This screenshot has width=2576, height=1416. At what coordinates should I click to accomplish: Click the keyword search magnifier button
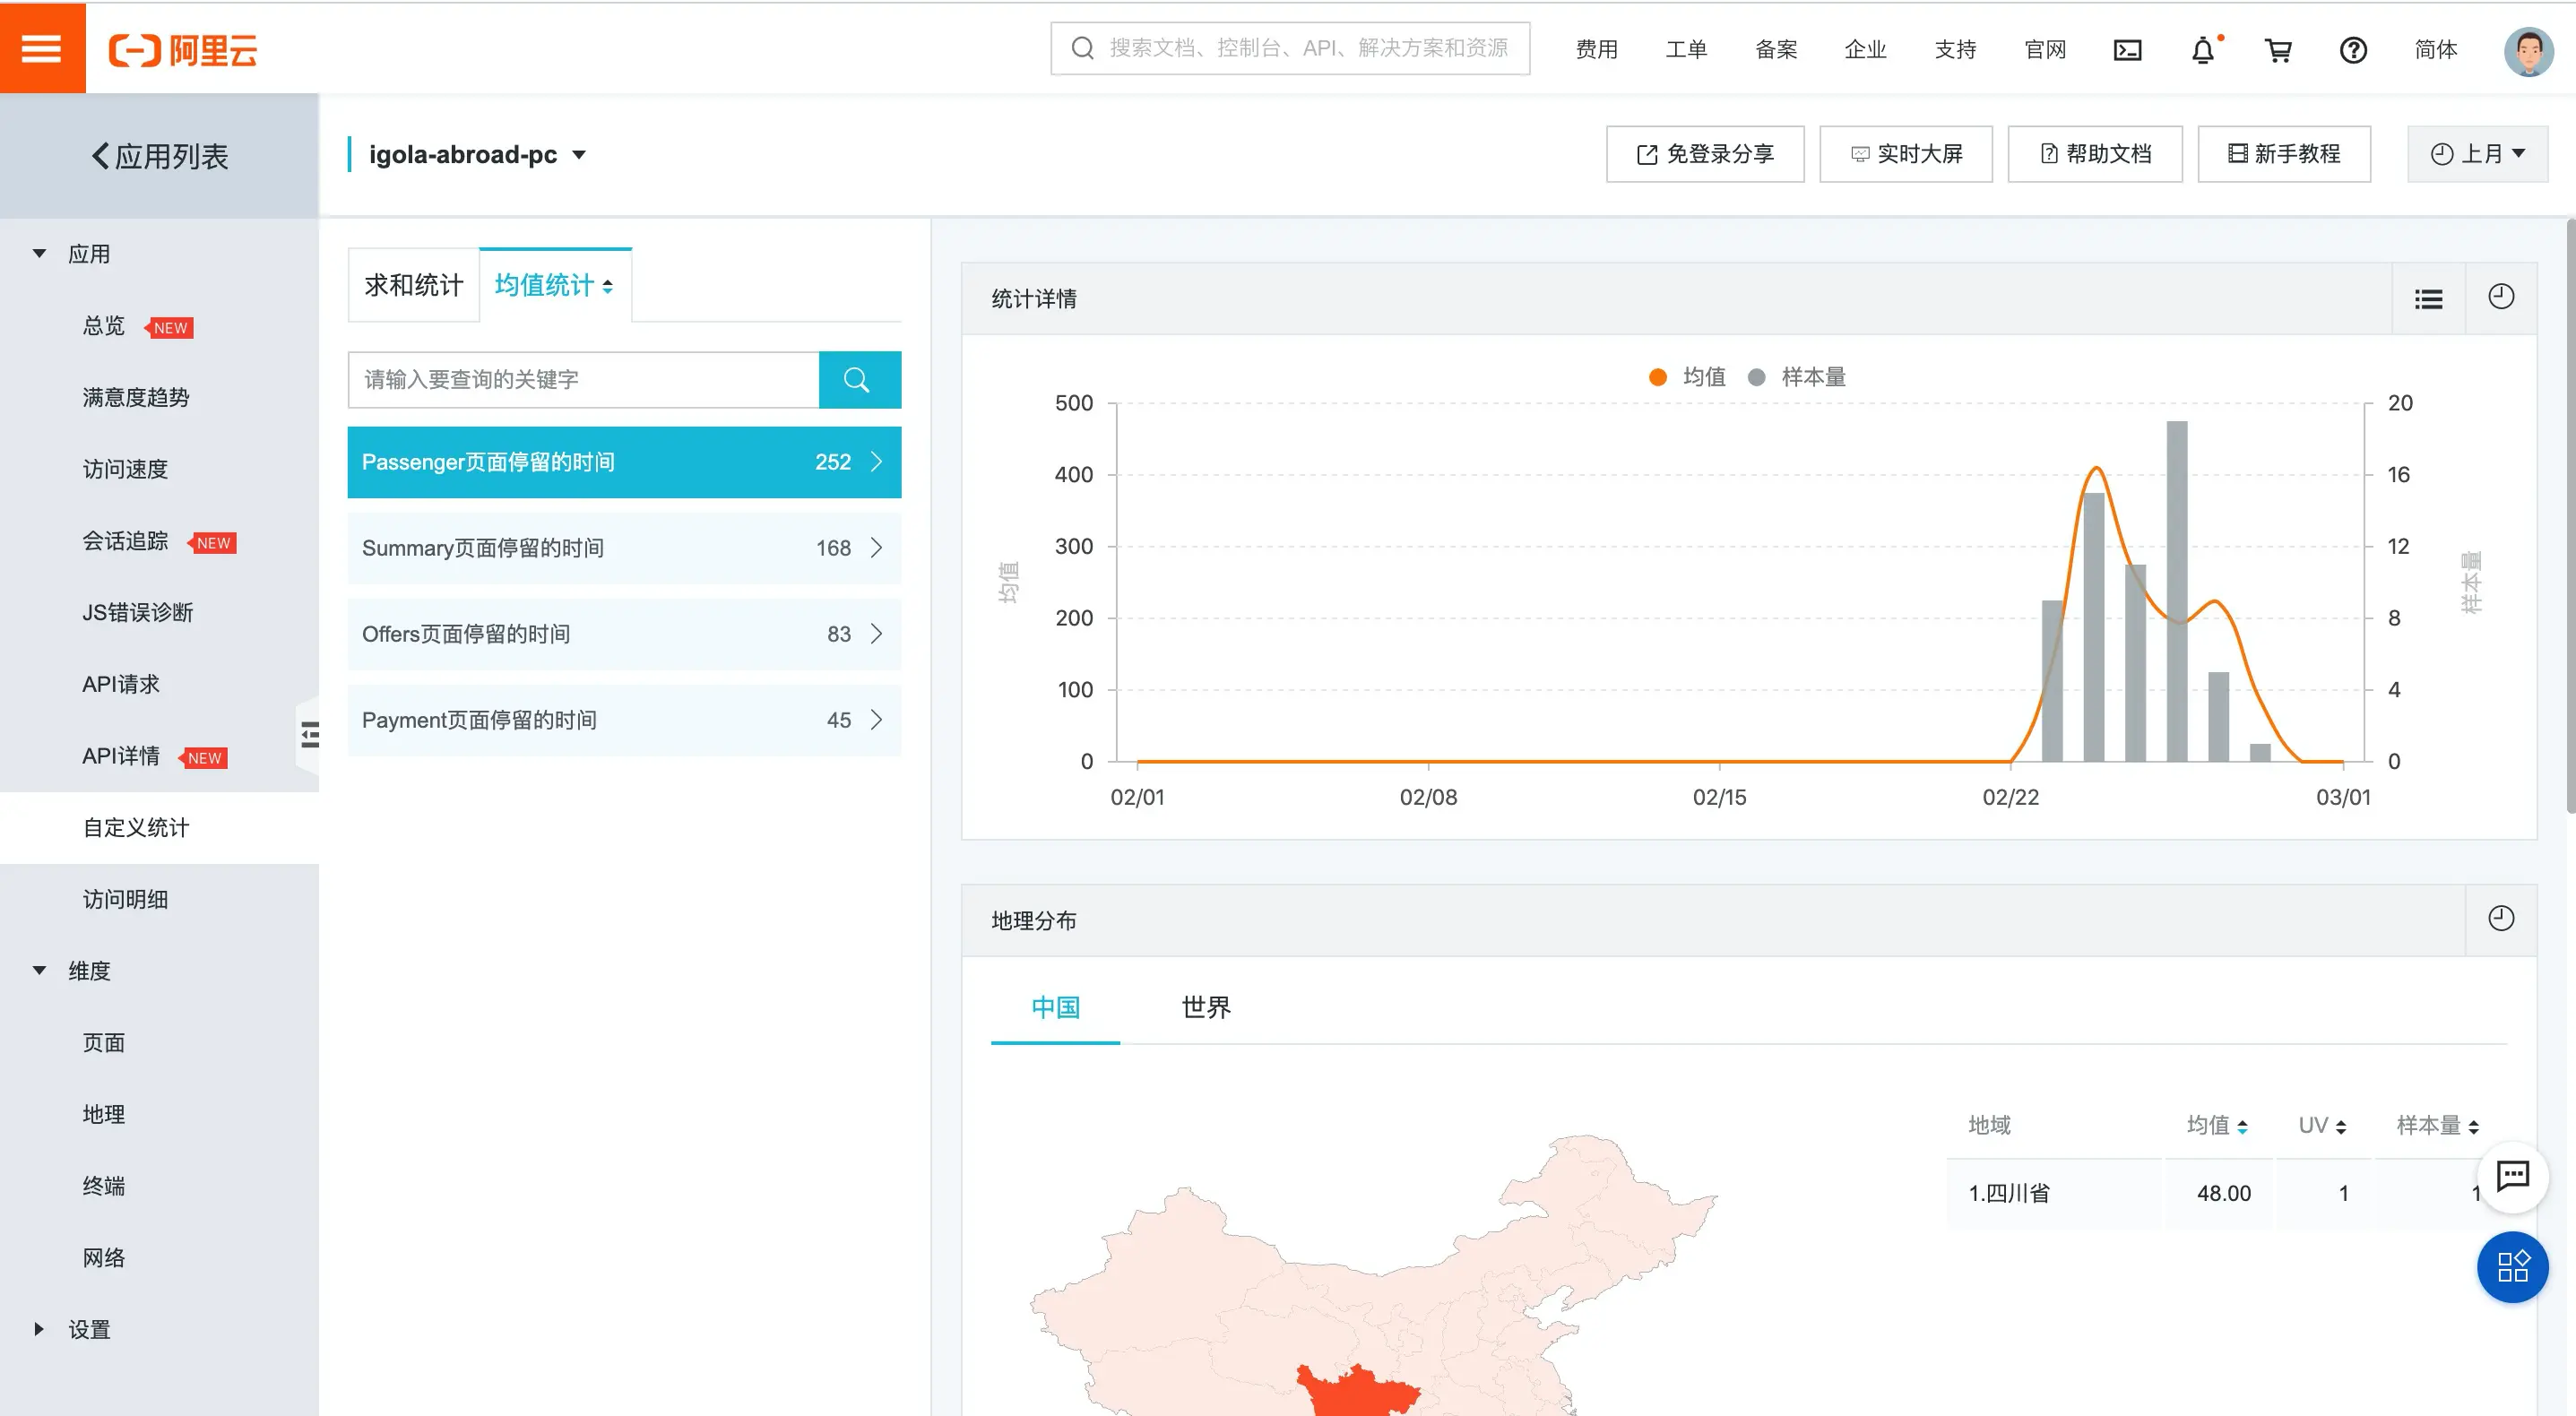coord(858,379)
